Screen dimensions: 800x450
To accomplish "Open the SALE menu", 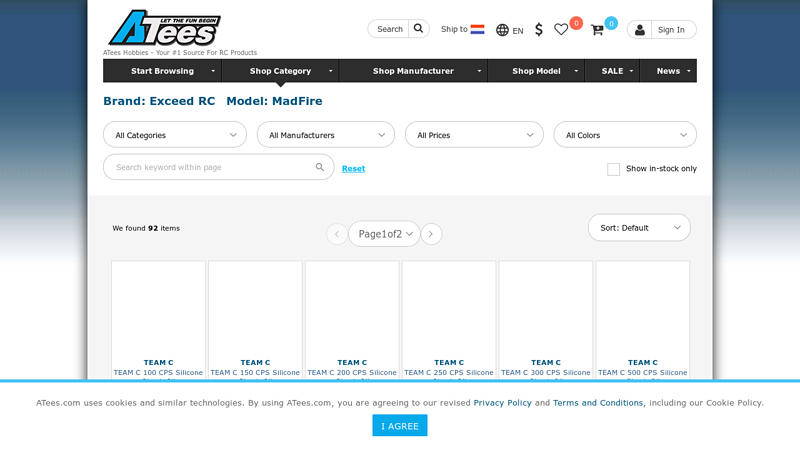I will point(612,71).
